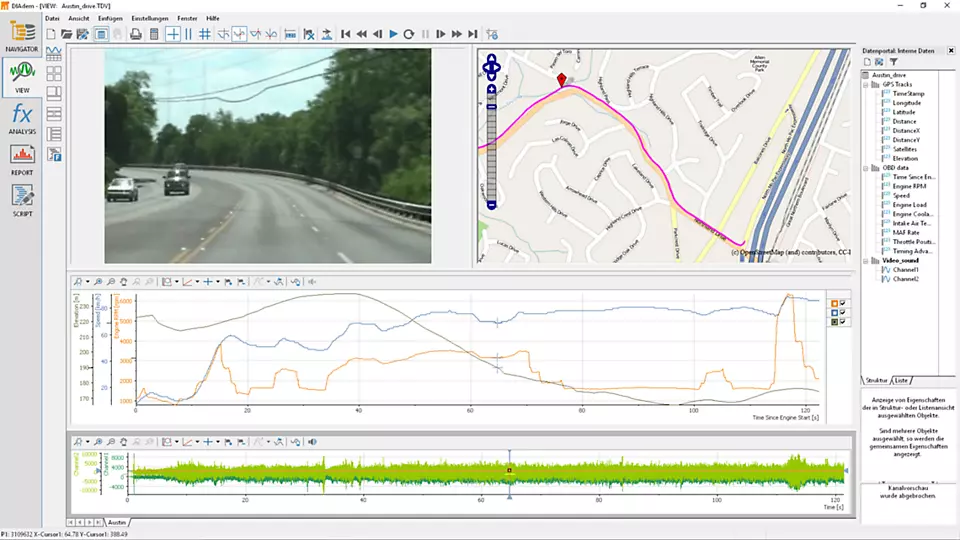Open the Fenster menu
Screen dimensions: 960x540
point(187,18)
